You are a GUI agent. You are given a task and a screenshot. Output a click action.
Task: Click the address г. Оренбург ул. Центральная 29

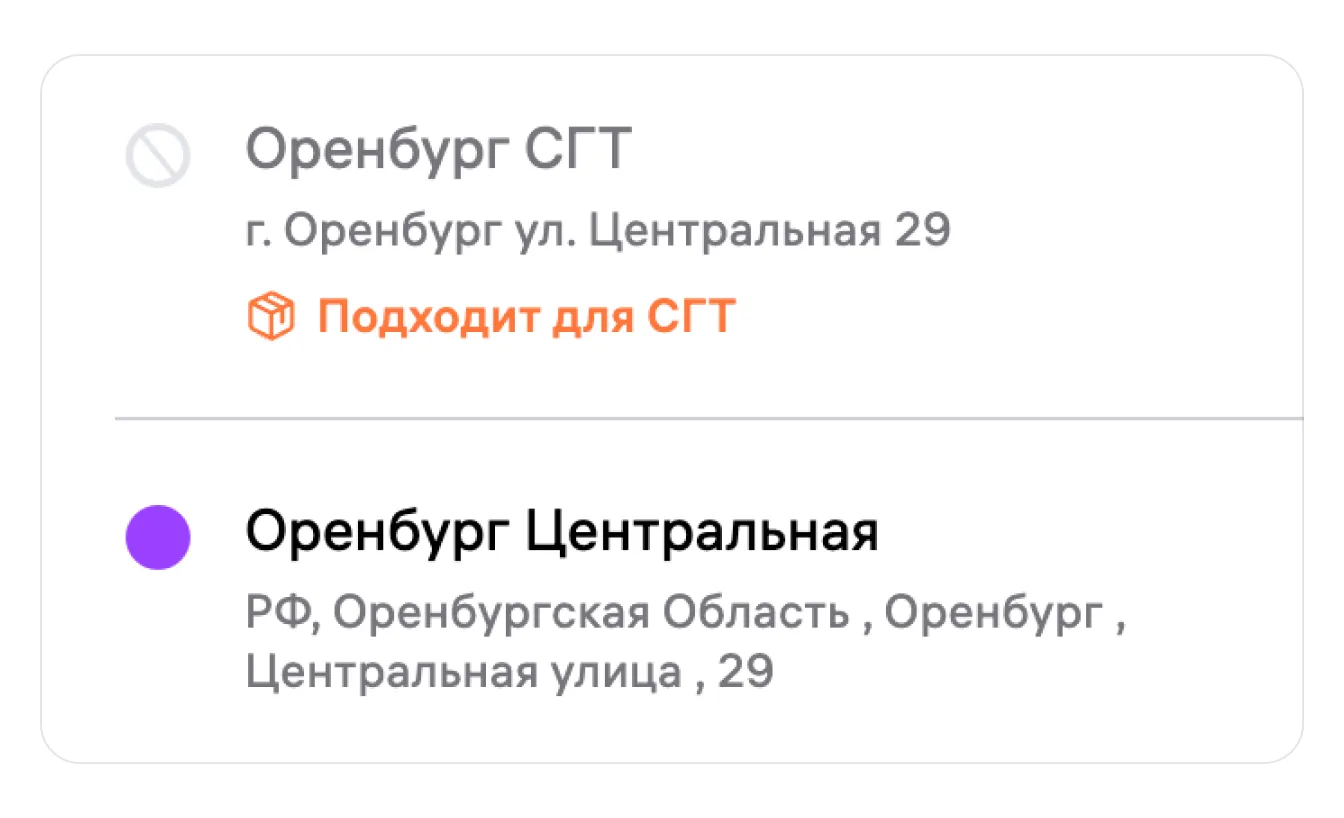click(598, 232)
